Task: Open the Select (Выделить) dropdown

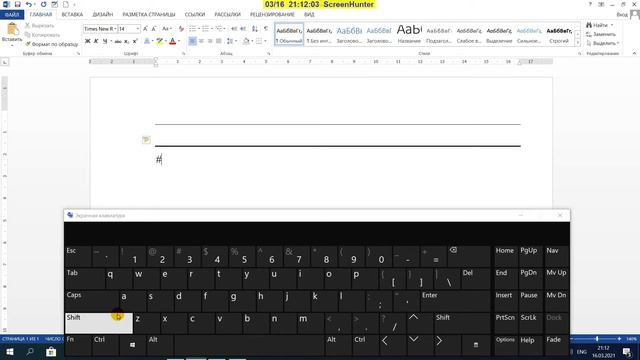Action: [x=602, y=43]
